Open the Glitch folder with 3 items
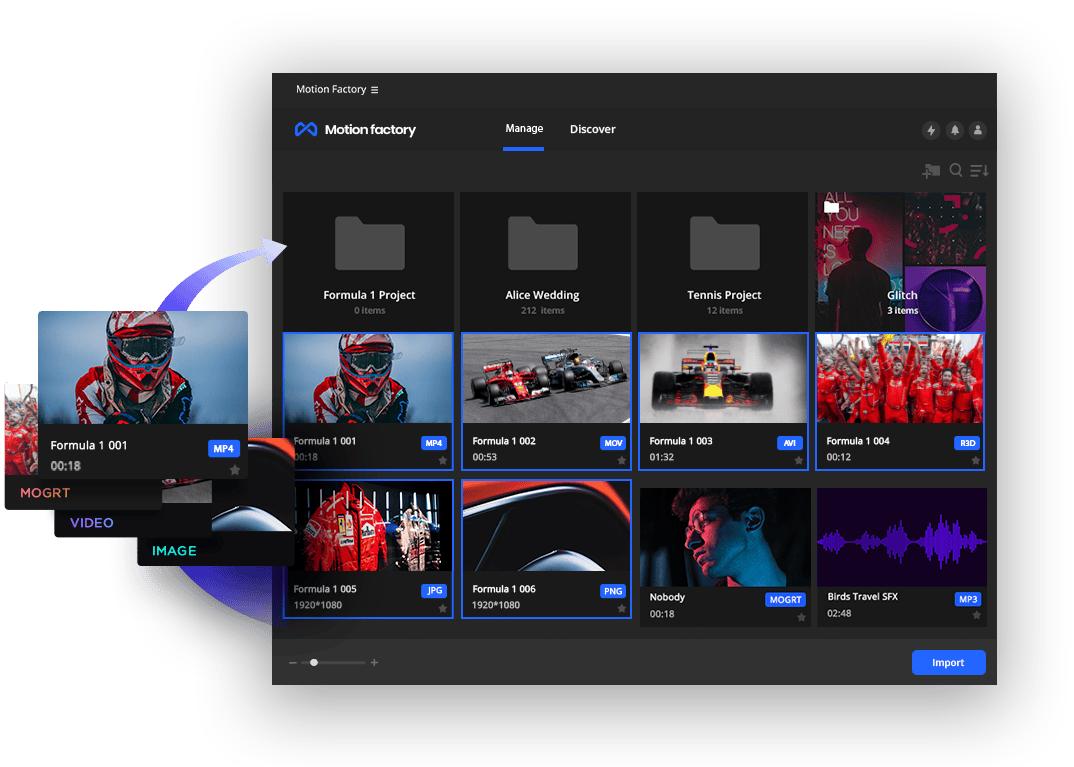 pyautogui.click(x=901, y=262)
